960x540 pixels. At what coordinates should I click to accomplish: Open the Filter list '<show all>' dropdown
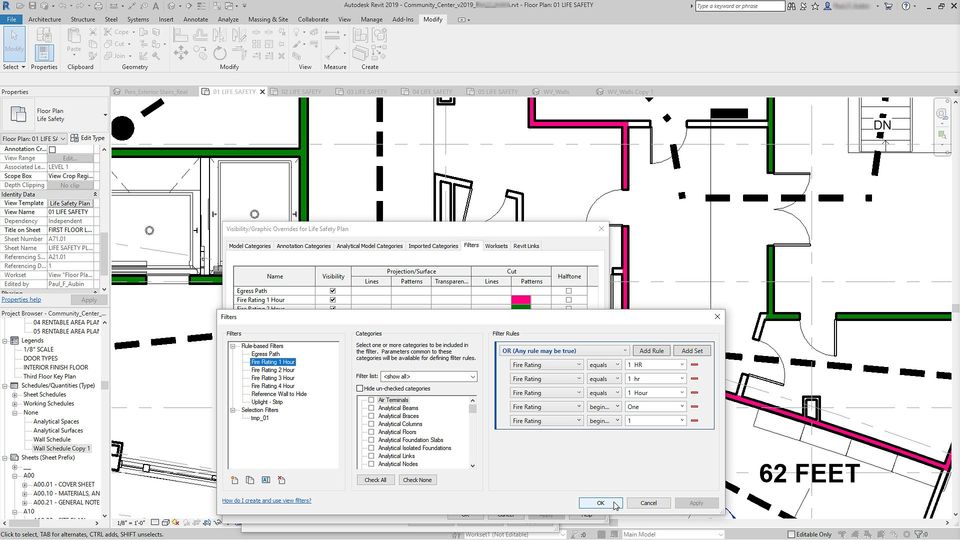pyautogui.click(x=429, y=377)
